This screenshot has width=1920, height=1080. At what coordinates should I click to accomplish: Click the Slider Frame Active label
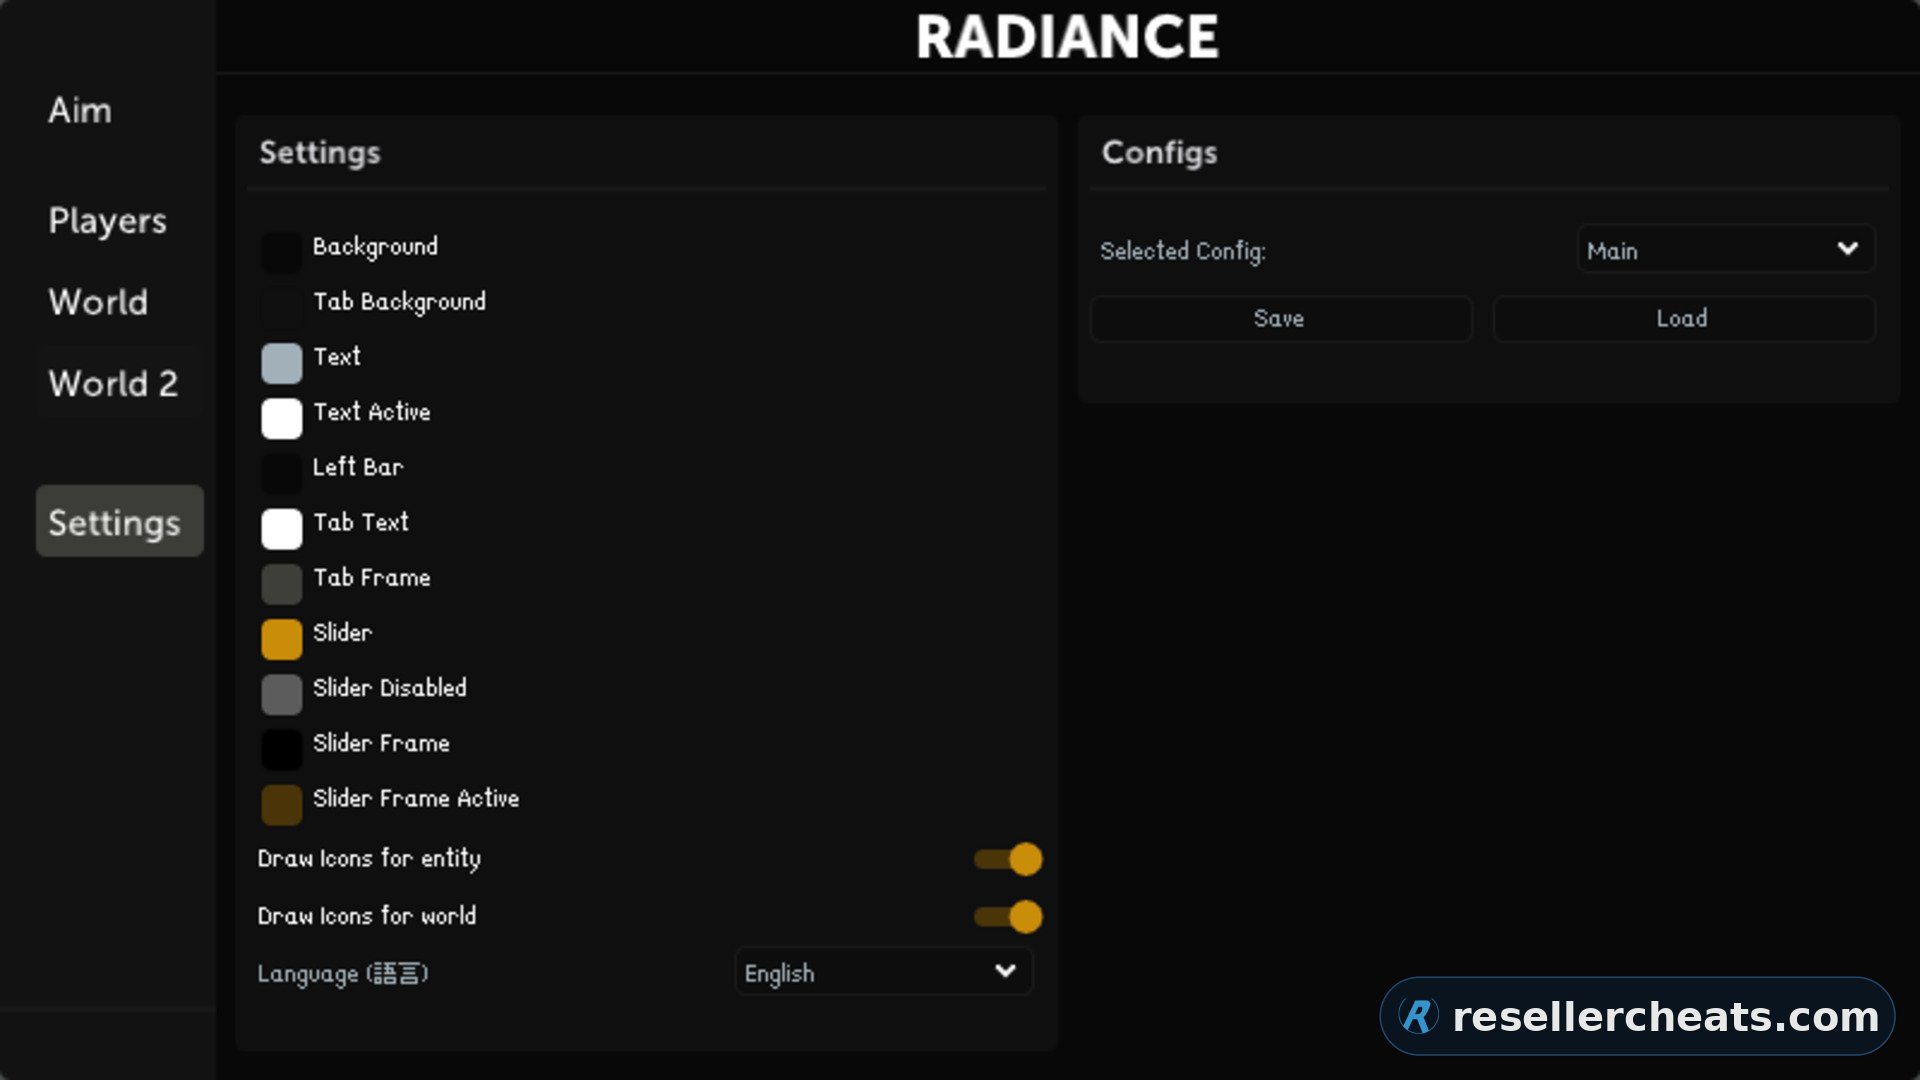coord(416,798)
